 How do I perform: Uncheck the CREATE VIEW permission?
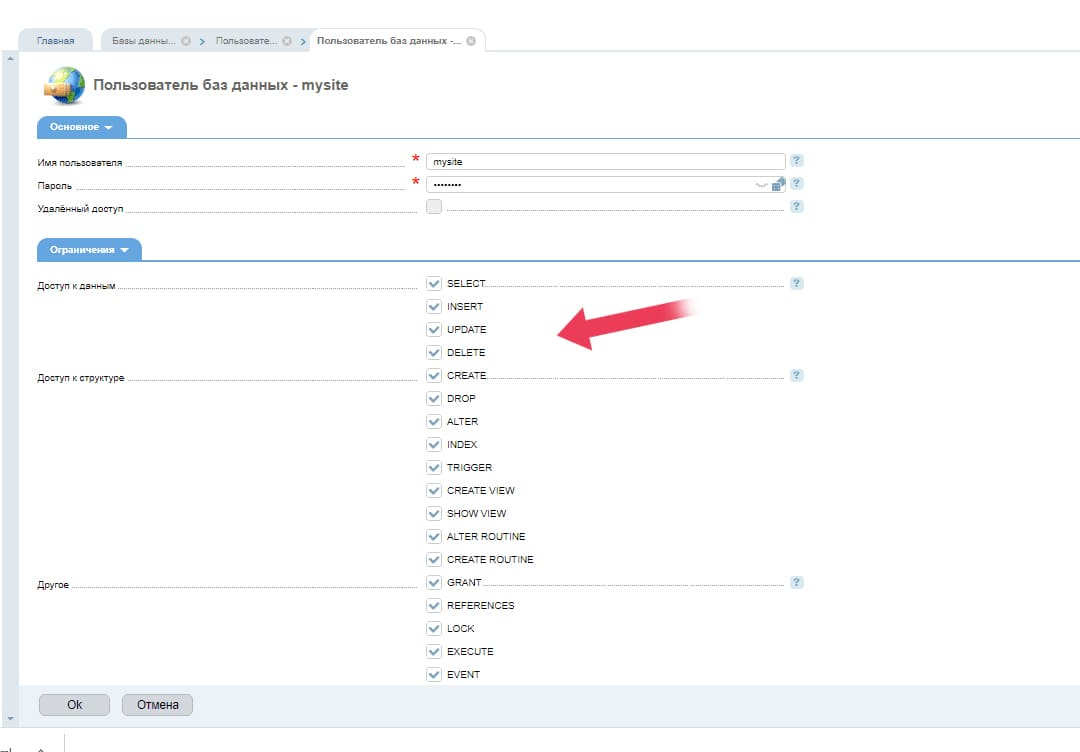pos(434,490)
